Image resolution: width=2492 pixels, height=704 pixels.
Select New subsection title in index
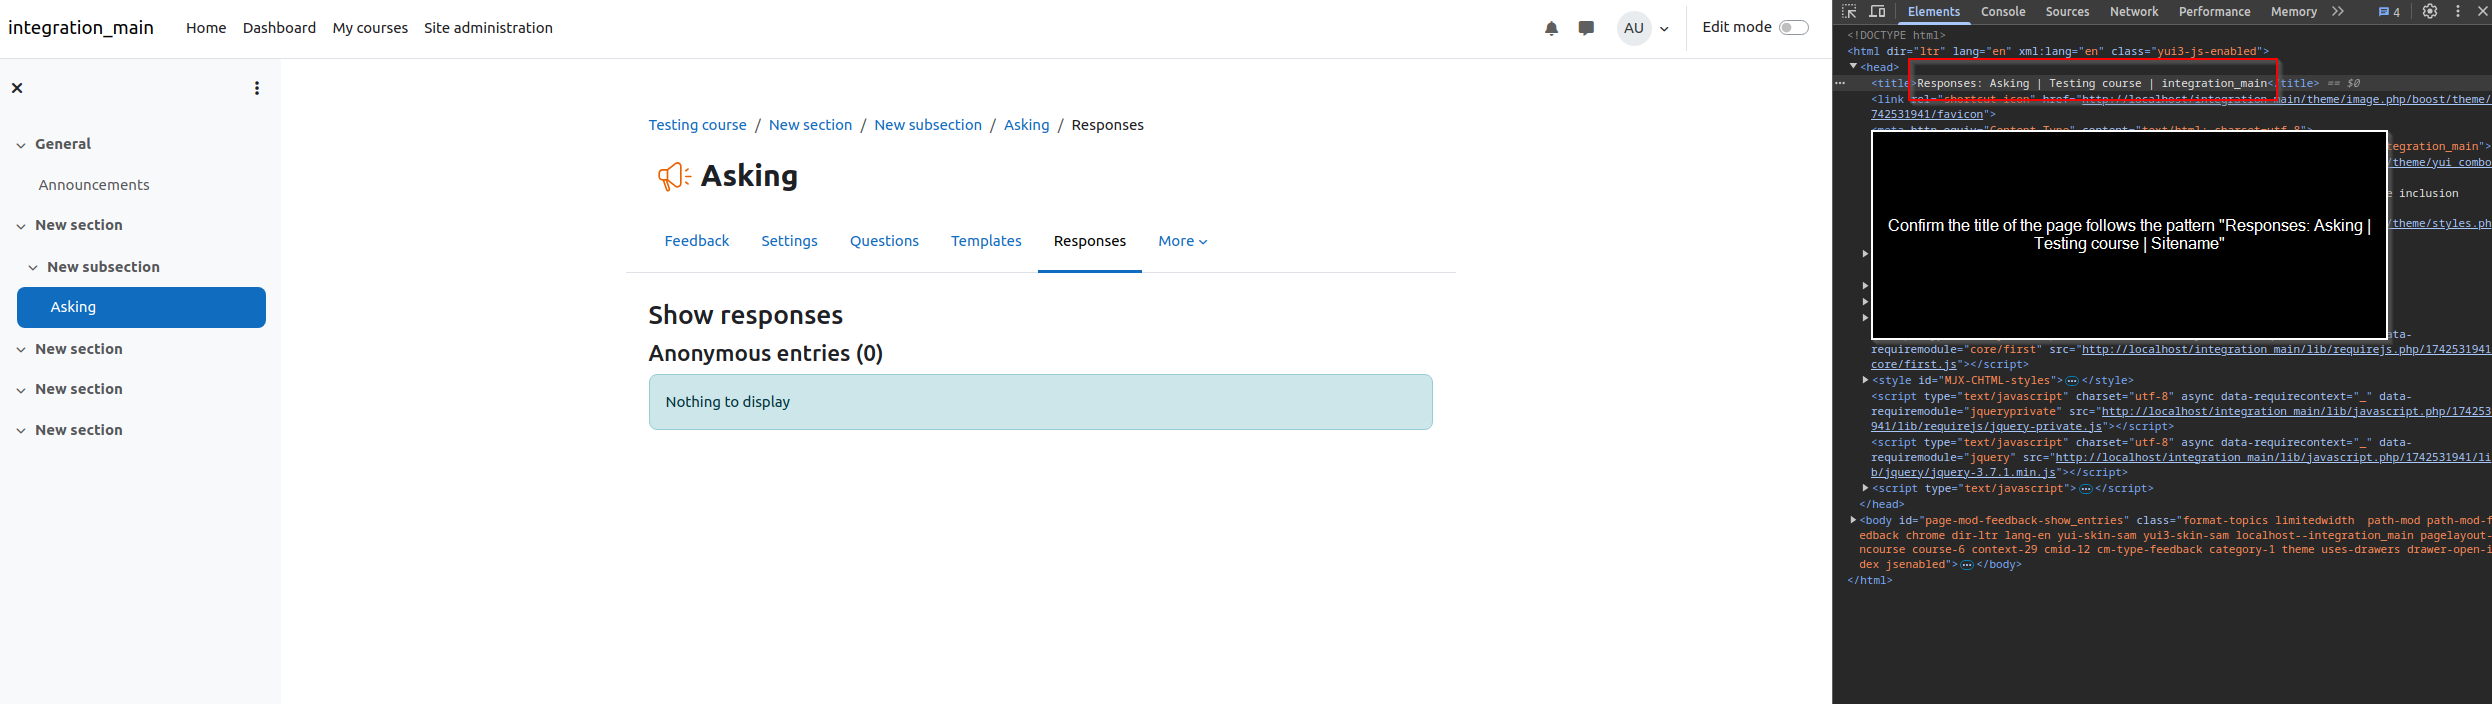coord(103,267)
